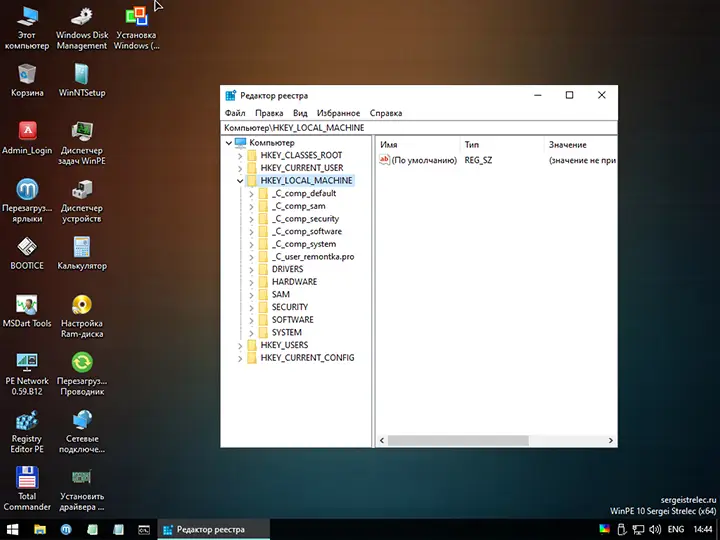The height and width of the screenshot is (540, 720).
Task: Select the SECURITY key
Action: (290, 307)
